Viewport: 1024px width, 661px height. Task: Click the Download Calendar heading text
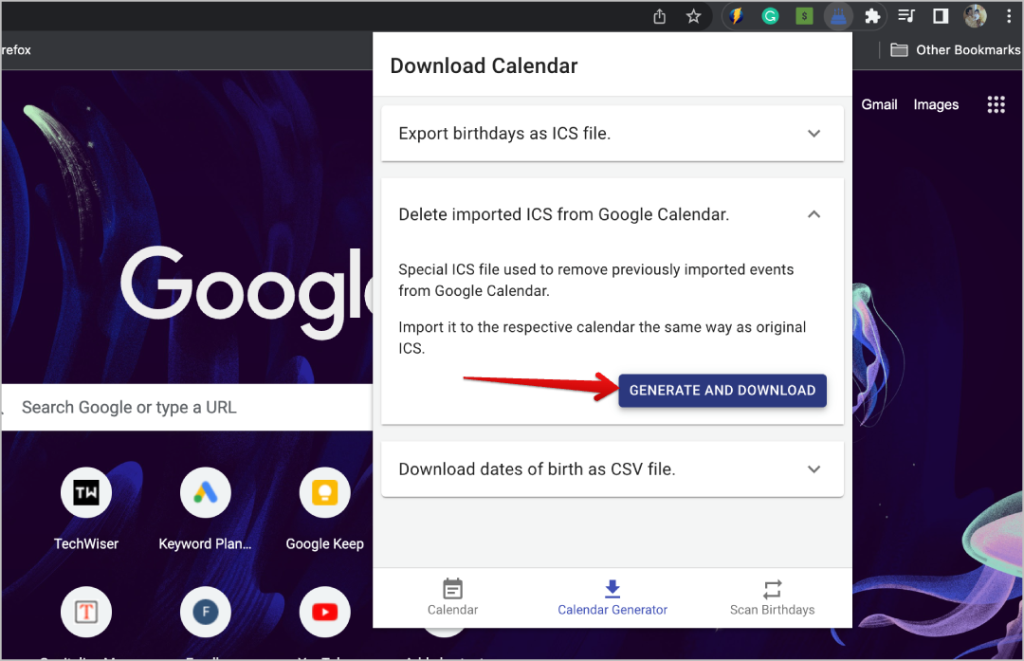click(x=484, y=66)
